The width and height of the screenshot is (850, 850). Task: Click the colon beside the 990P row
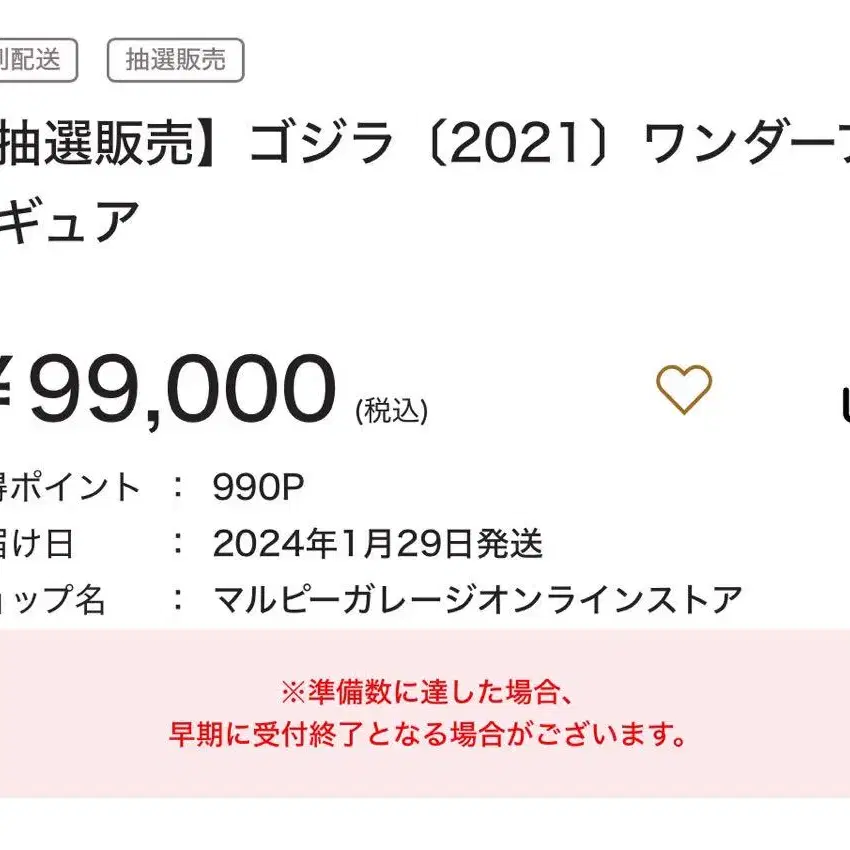pyautogui.click(x=177, y=486)
